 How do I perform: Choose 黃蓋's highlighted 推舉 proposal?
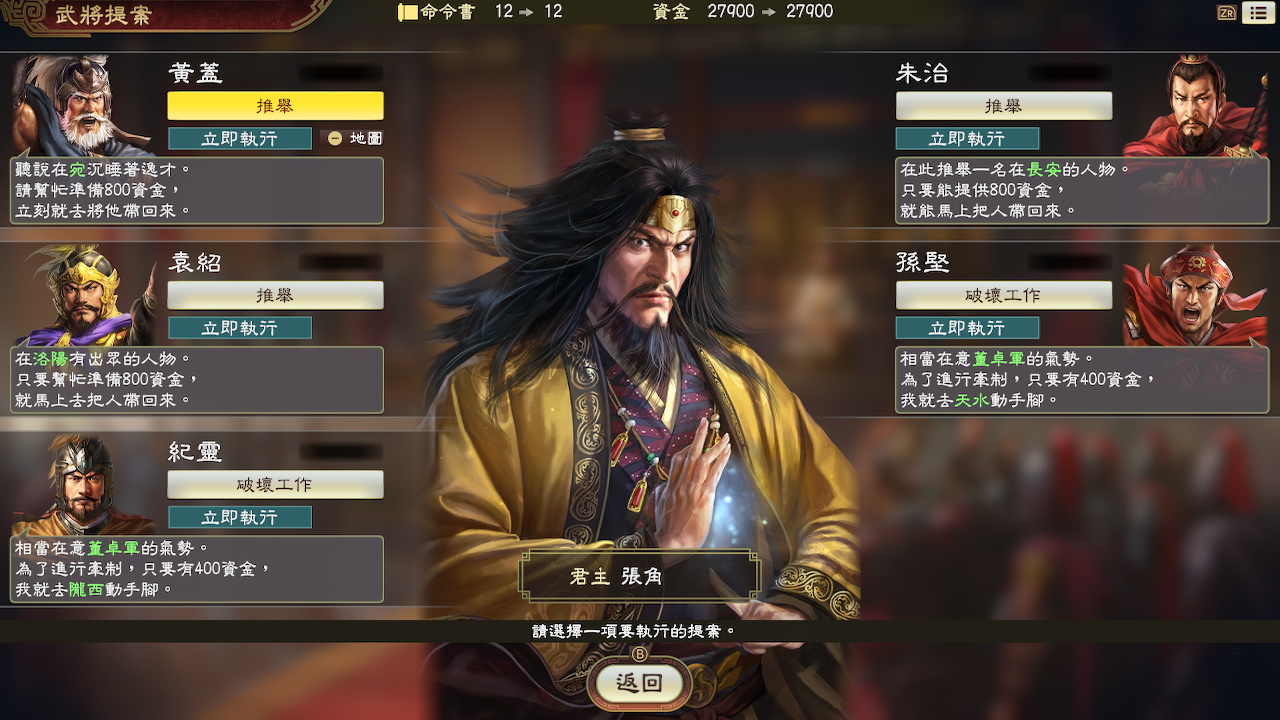coord(275,106)
